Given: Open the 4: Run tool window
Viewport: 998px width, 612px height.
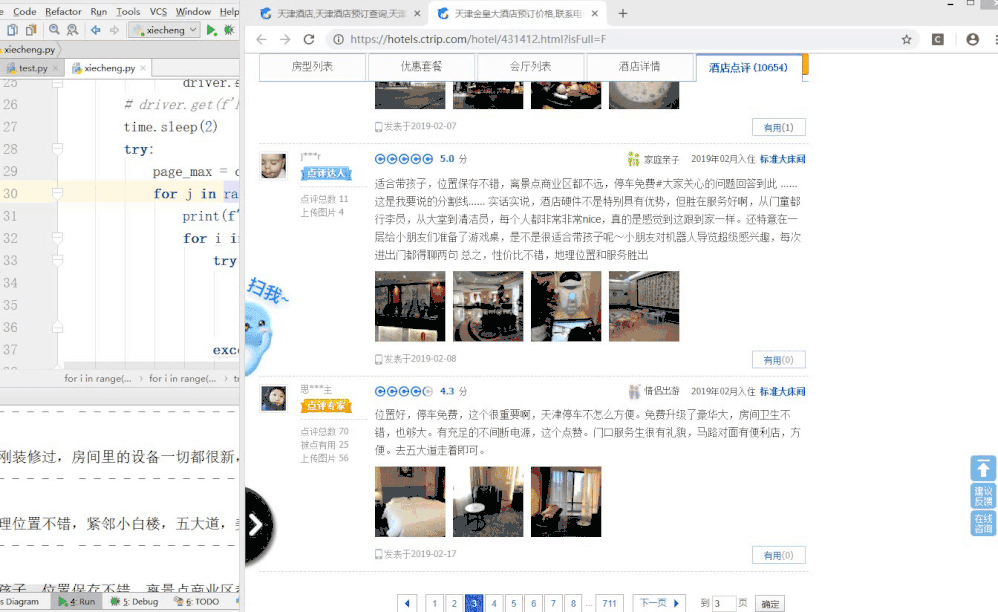Looking at the screenshot, I should coord(76,601).
